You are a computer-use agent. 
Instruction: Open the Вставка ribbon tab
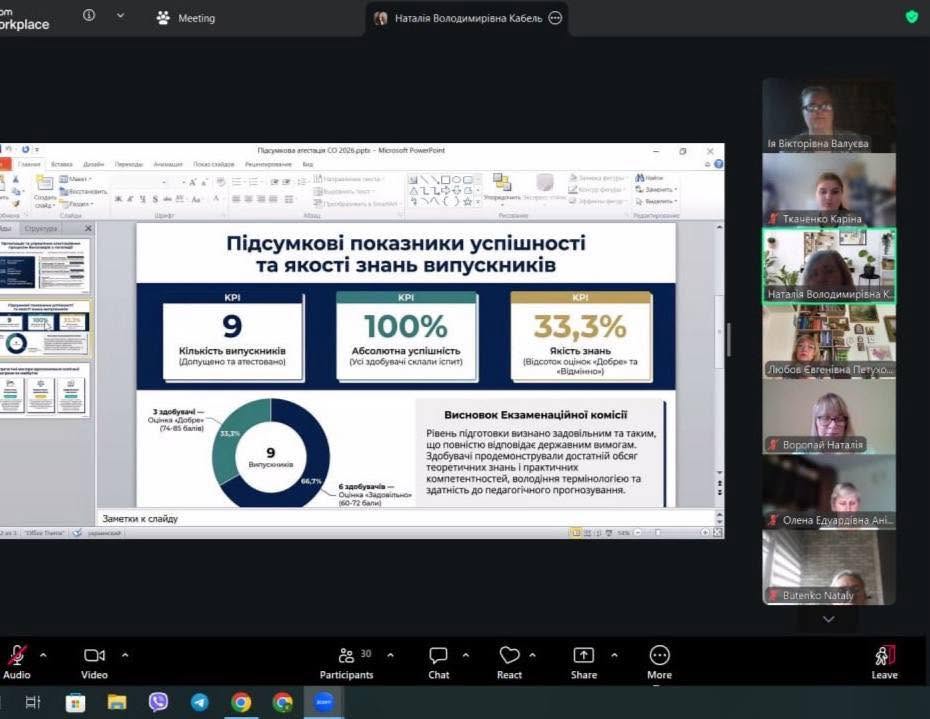pos(62,164)
